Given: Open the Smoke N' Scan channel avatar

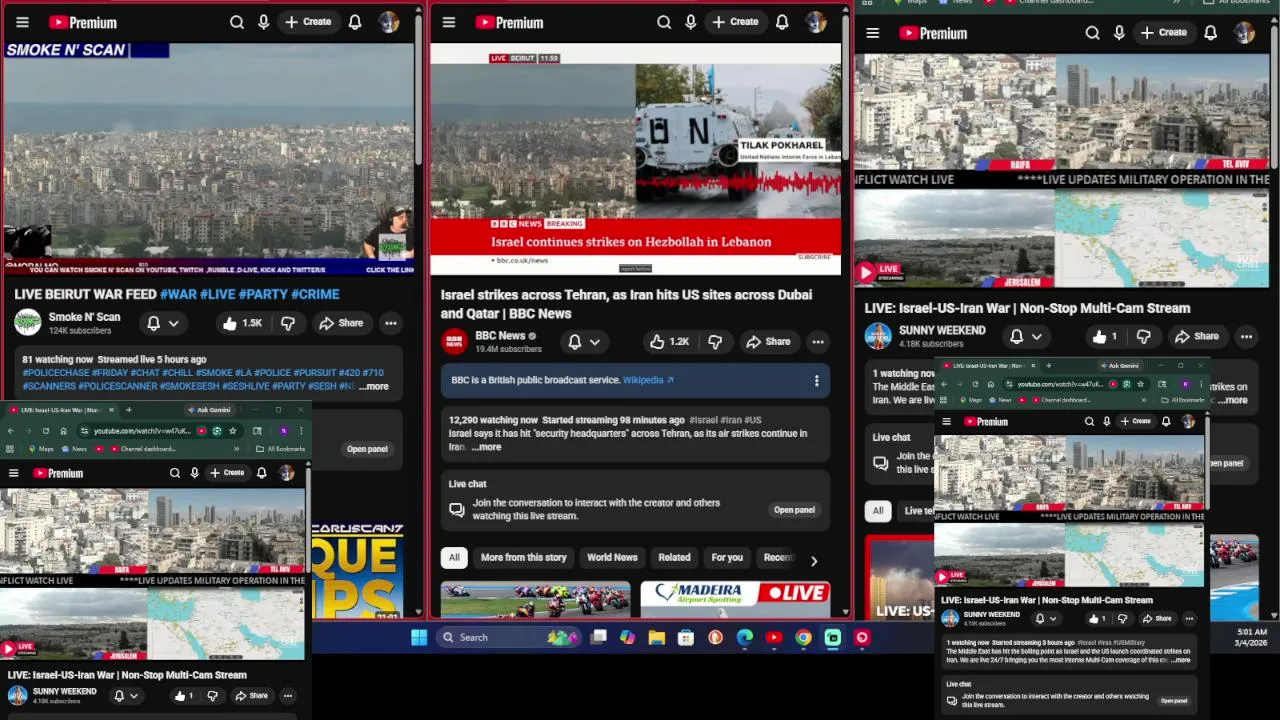Looking at the screenshot, I should pyautogui.click(x=28, y=322).
